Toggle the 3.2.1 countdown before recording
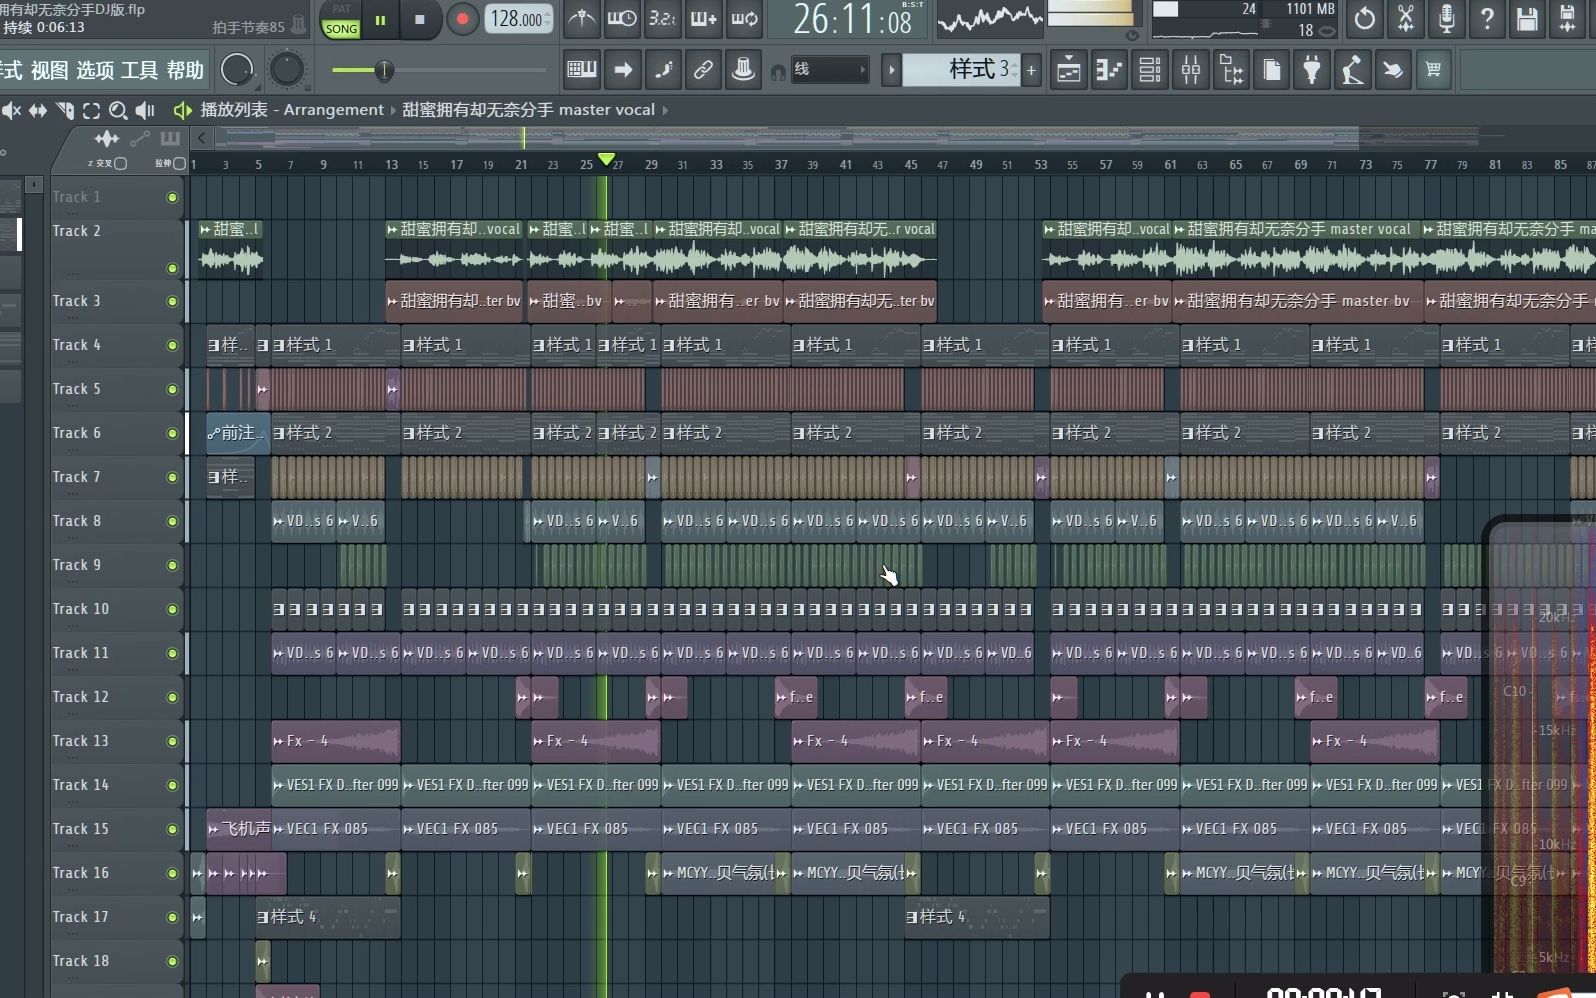This screenshot has width=1596, height=998. pyautogui.click(x=662, y=19)
